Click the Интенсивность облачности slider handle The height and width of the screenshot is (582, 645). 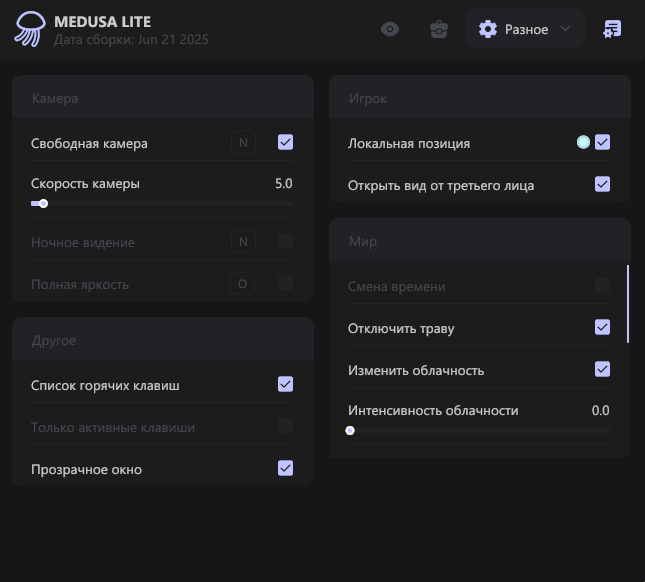pos(350,431)
